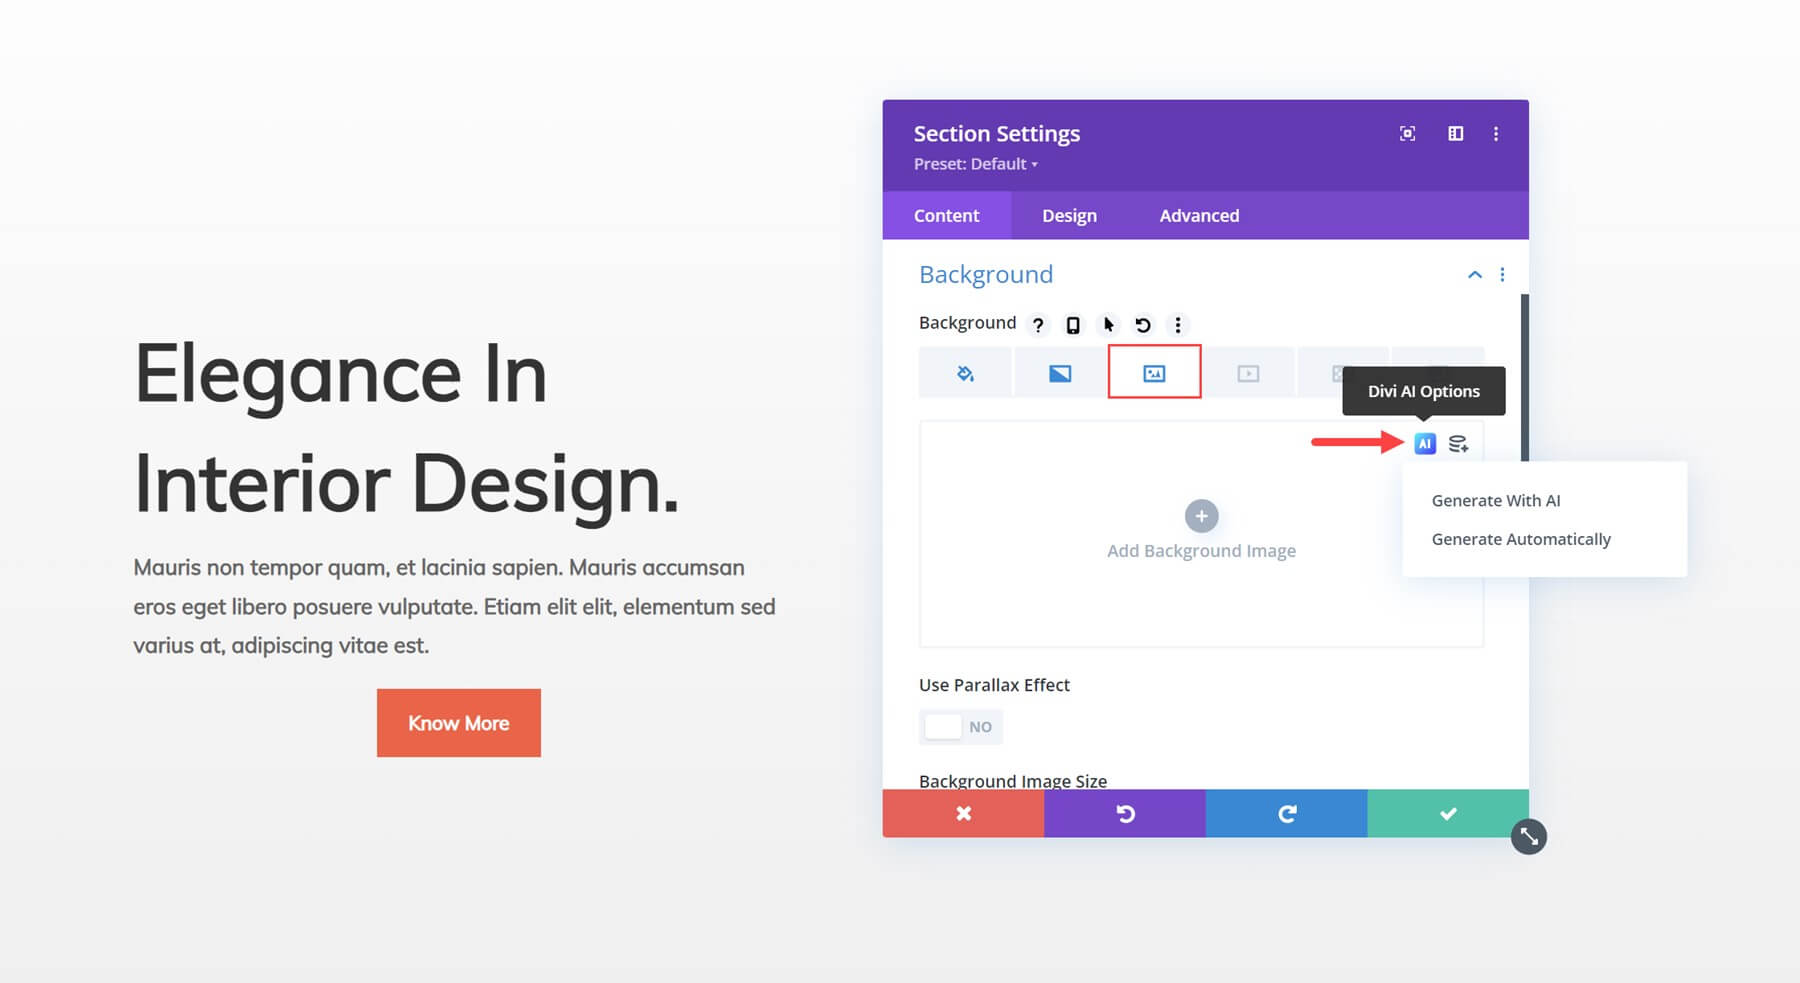Click the purple undo button
Image resolution: width=1800 pixels, height=983 pixels.
[1125, 814]
